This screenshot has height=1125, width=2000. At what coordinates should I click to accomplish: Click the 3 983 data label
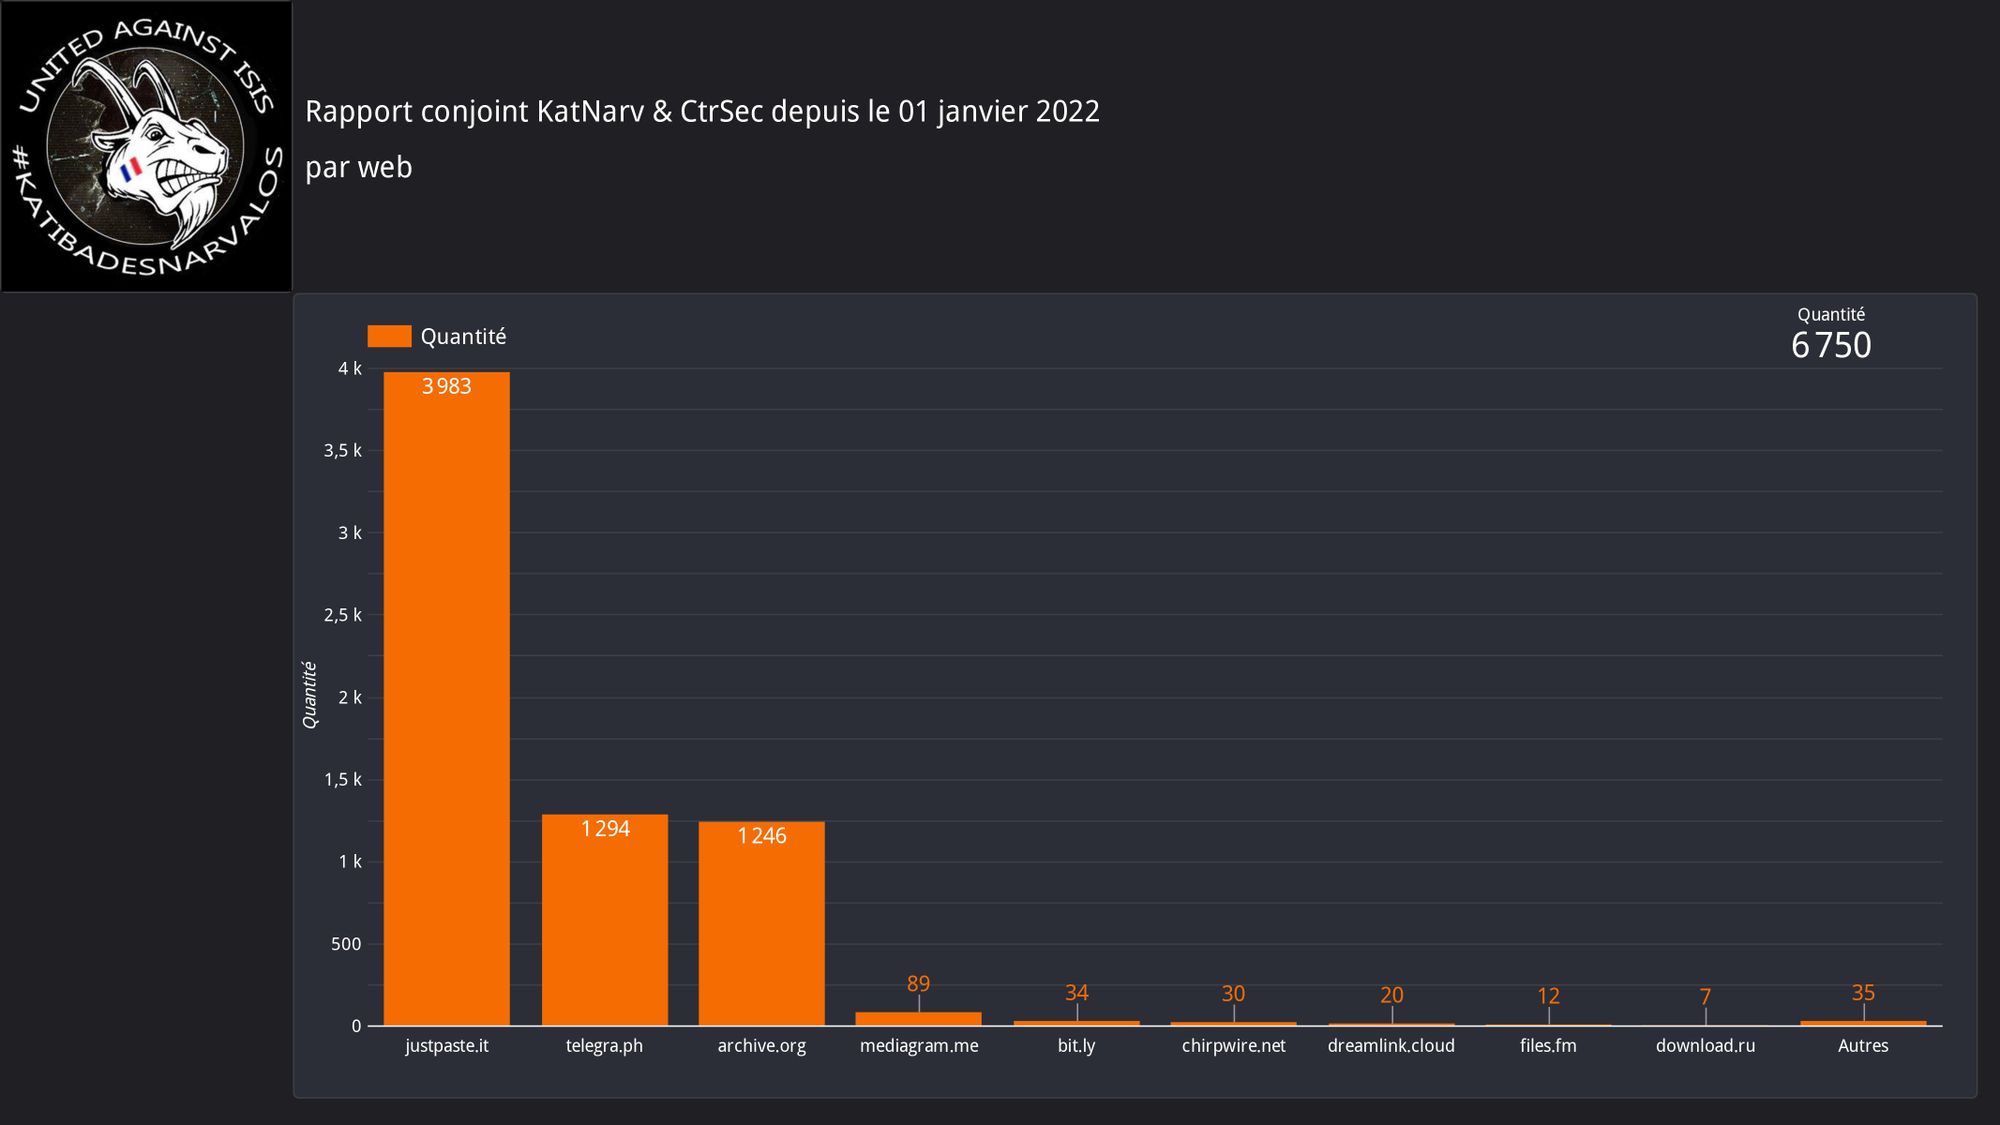[446, 387]
